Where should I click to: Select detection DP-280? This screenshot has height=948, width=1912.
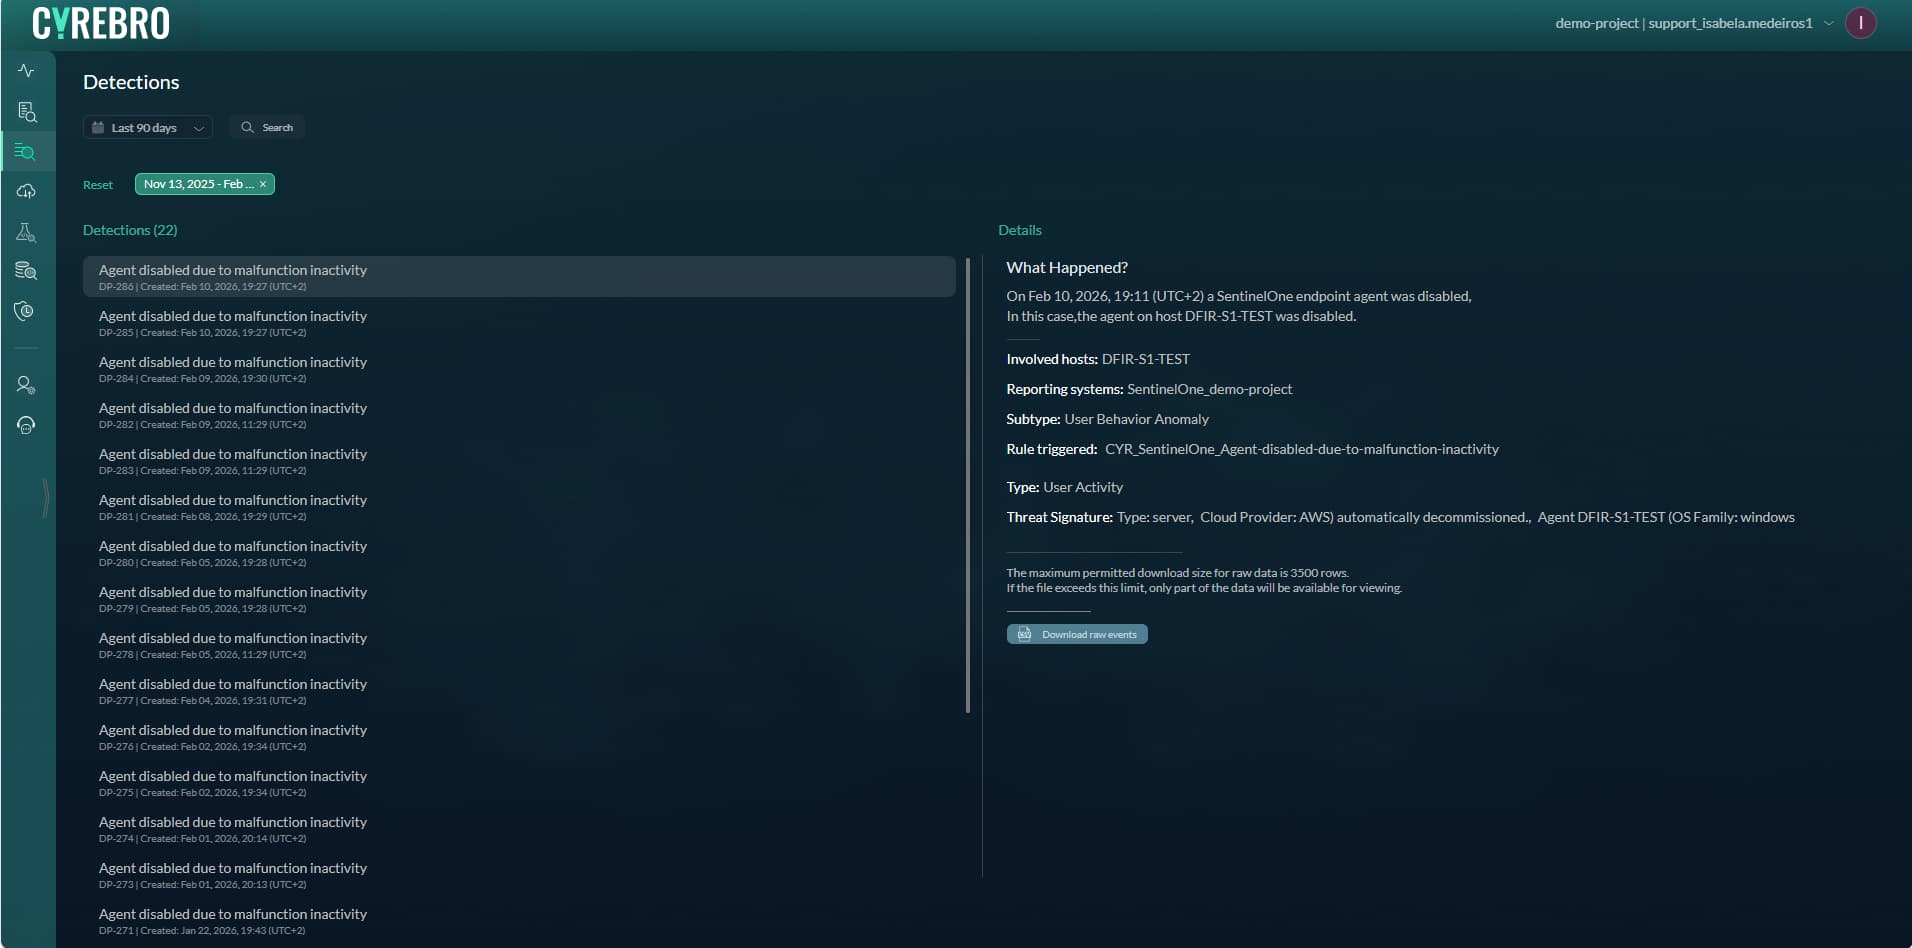[x=519, y=553]
